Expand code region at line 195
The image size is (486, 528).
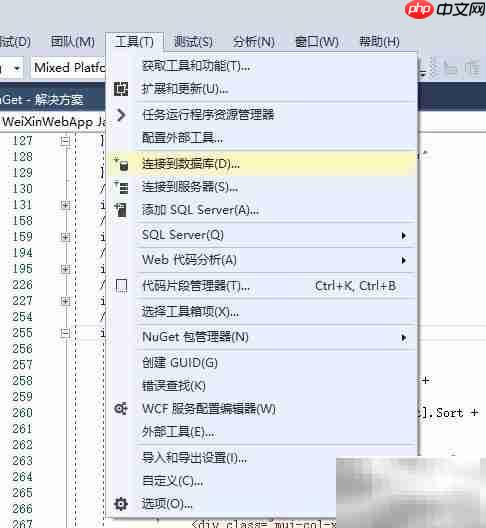pos(65,269)
